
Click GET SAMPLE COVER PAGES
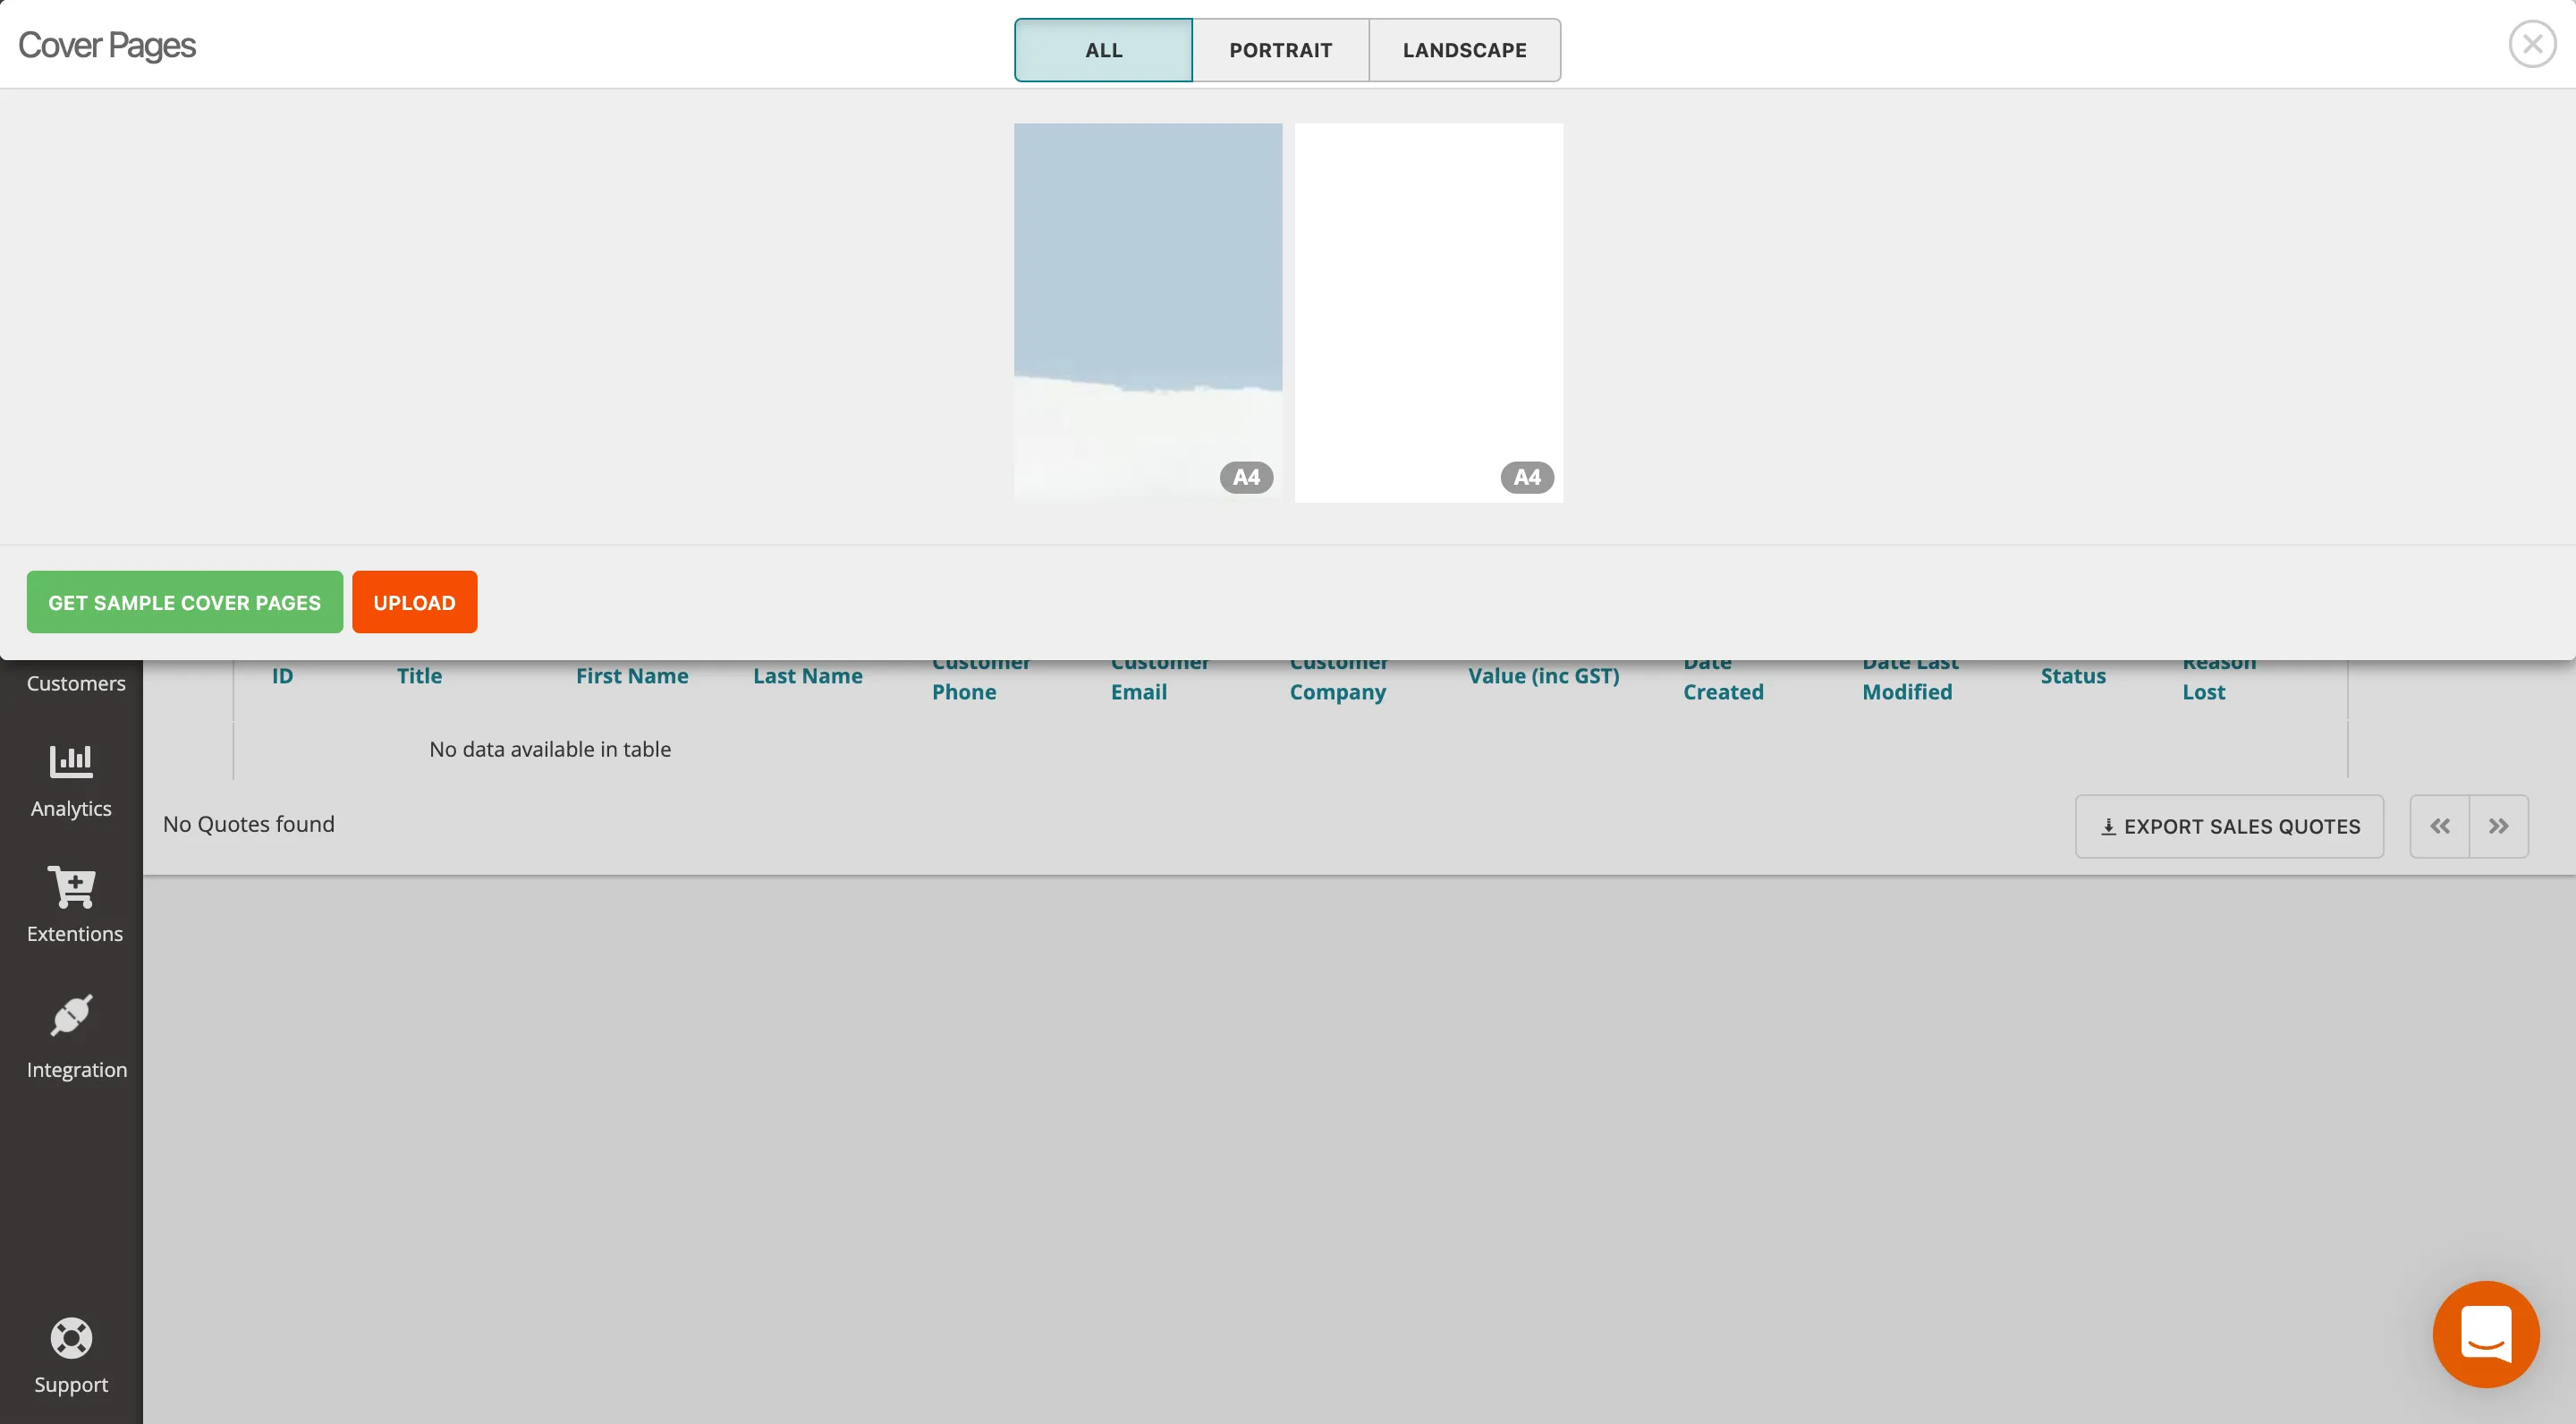(184, 601)
